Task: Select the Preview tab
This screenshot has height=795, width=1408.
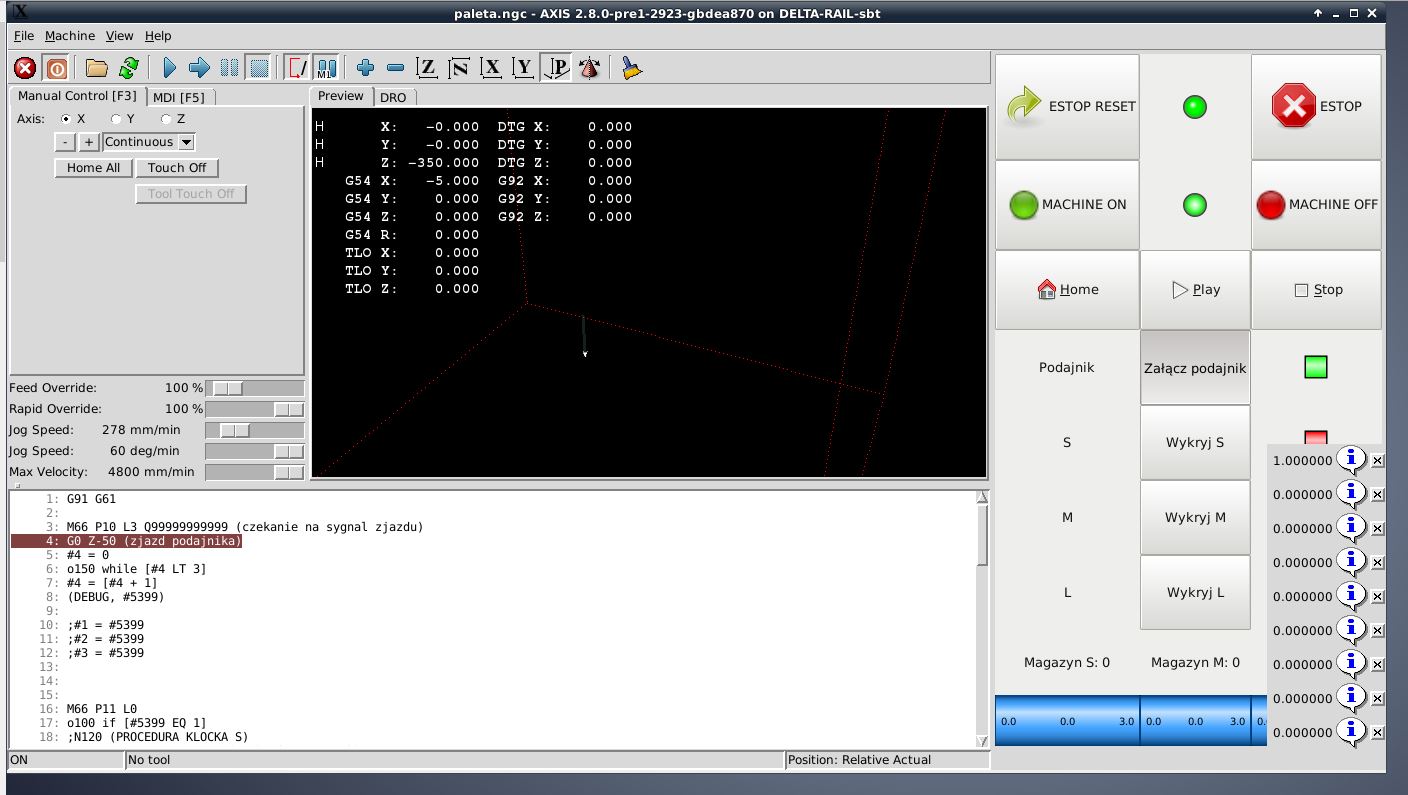Action: 341,96
